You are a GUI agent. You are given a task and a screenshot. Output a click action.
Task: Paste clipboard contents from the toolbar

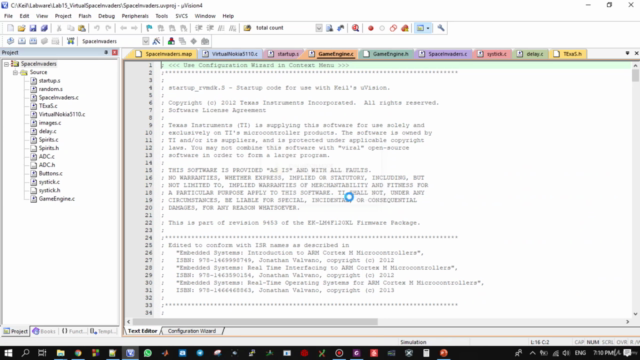(82, 28)
